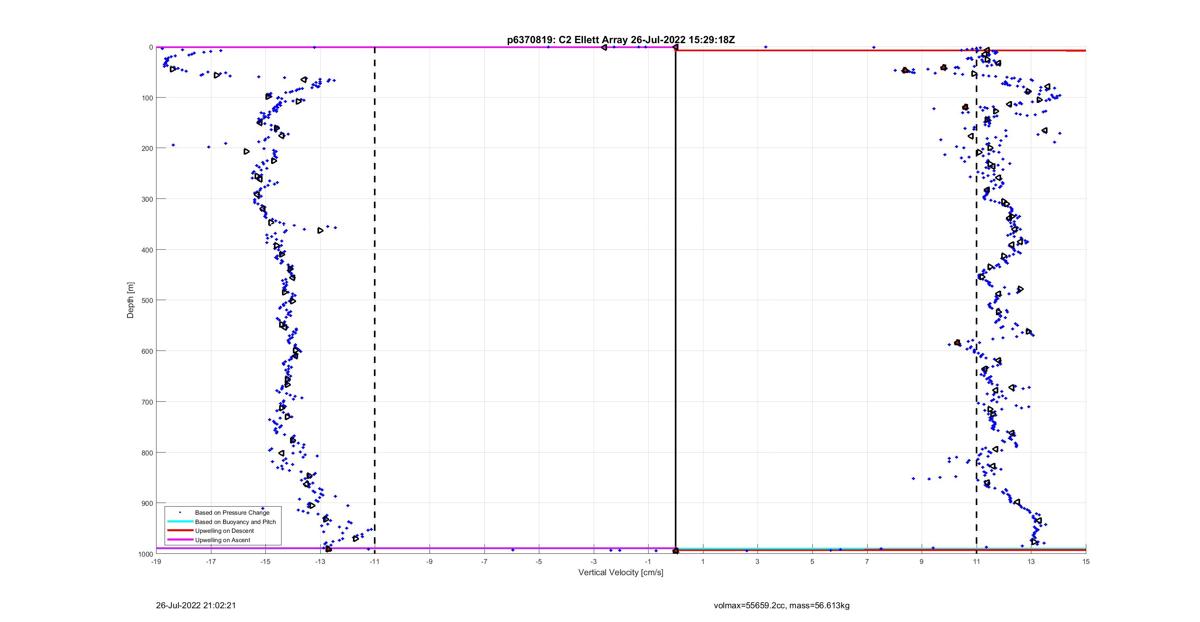Click legend entry 'Upwelling on Descent'
The width and height of the screenshot is (1200, 622).
pos(225,531)
